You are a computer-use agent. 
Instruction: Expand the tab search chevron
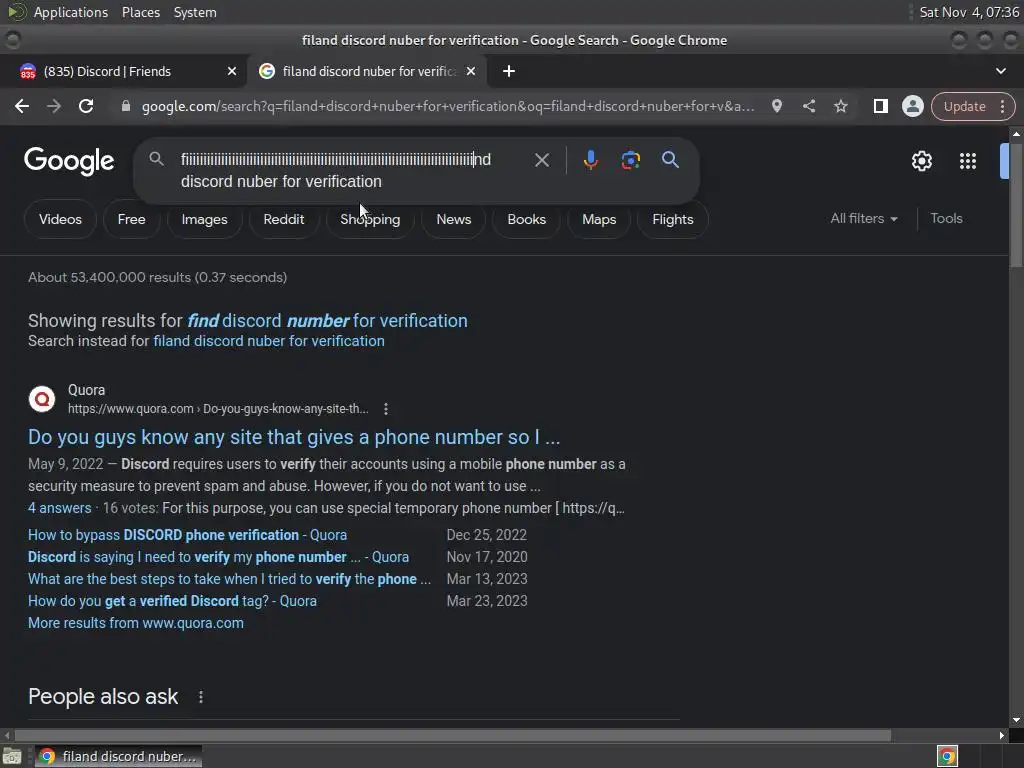(x=1000, y=71)
